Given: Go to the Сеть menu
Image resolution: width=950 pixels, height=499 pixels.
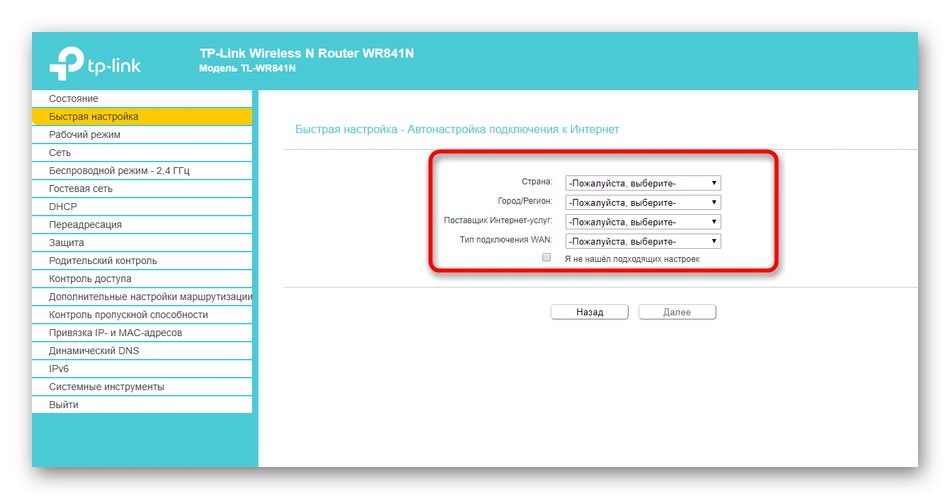Looking at the screenshot, I should tap(142, 153).
